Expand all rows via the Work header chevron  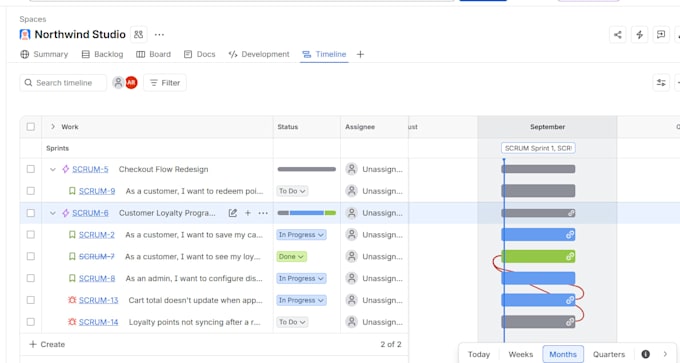pos(52,127)
